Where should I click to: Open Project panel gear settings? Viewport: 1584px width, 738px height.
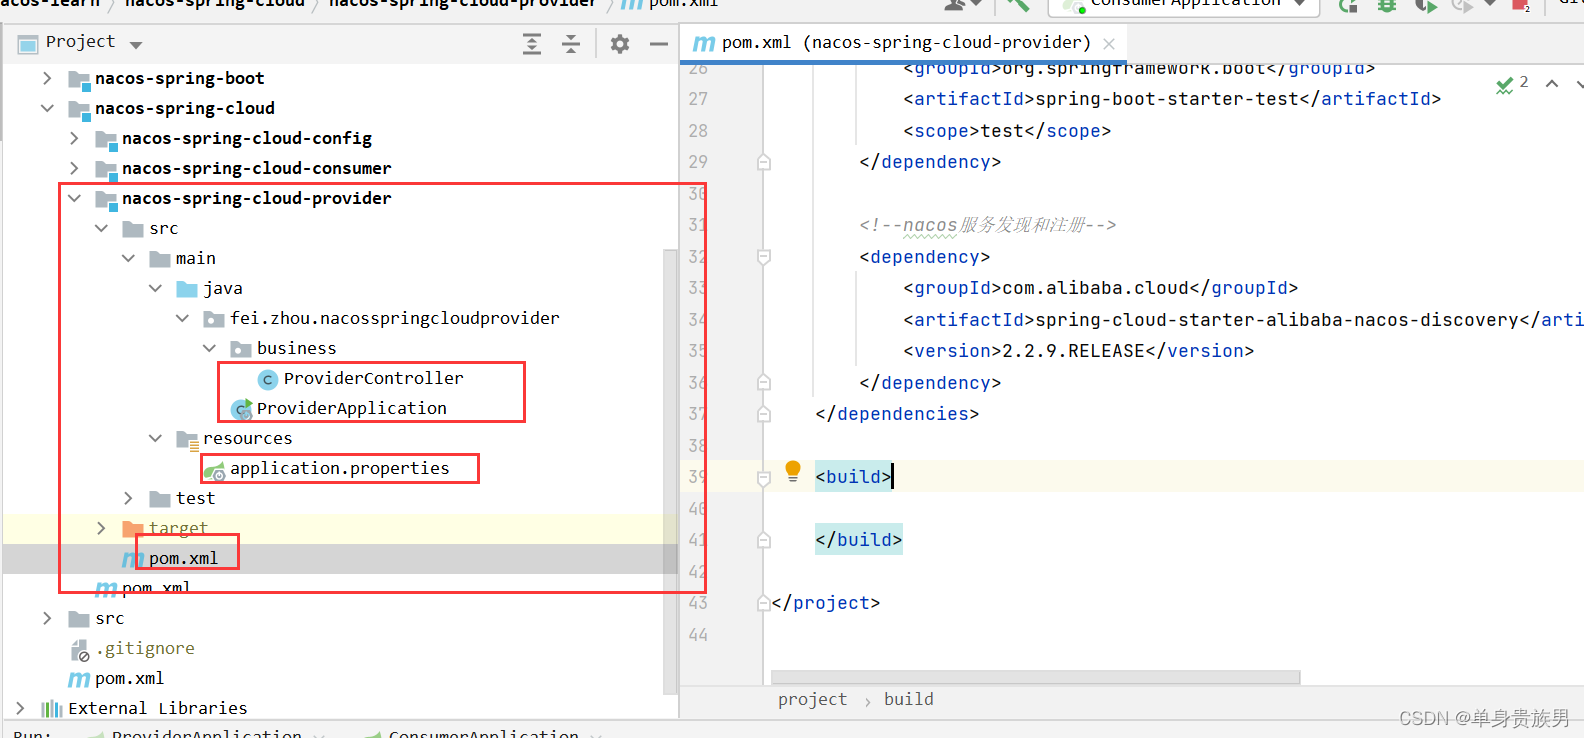point(620,43)
